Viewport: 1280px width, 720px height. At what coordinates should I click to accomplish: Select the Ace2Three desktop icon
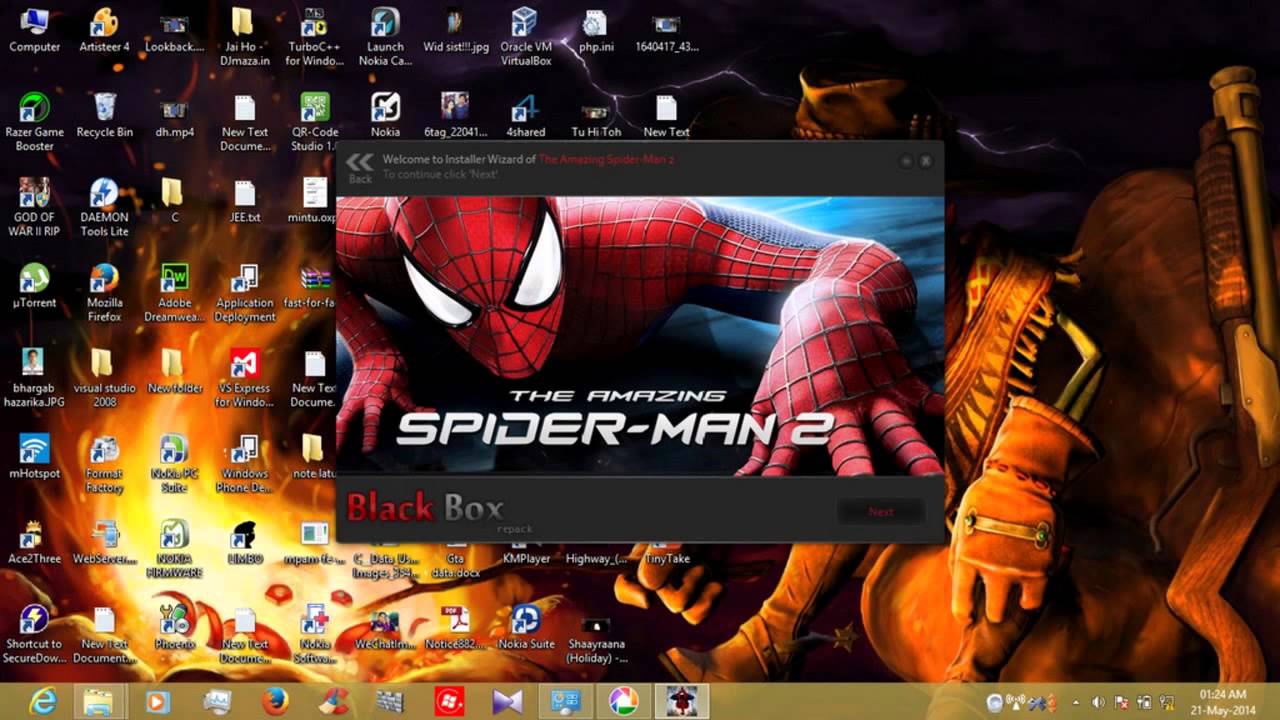pos(35,542)
